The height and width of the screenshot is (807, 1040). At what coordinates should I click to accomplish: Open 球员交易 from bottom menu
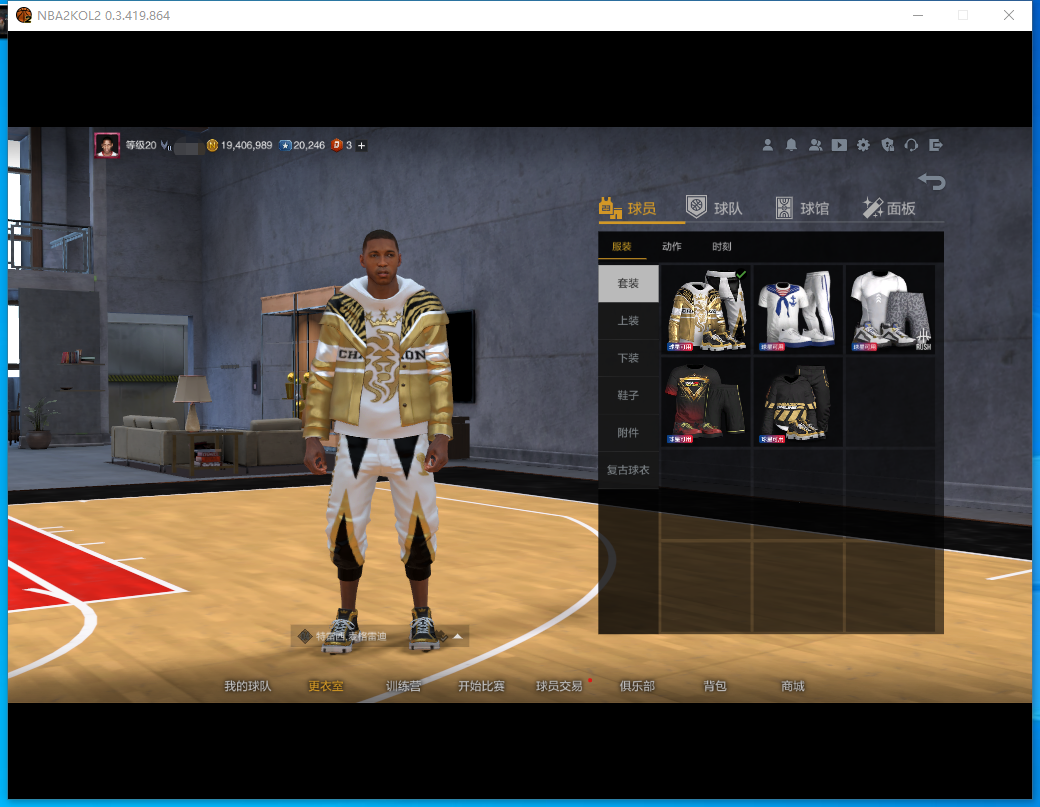[x=559, y=686]
